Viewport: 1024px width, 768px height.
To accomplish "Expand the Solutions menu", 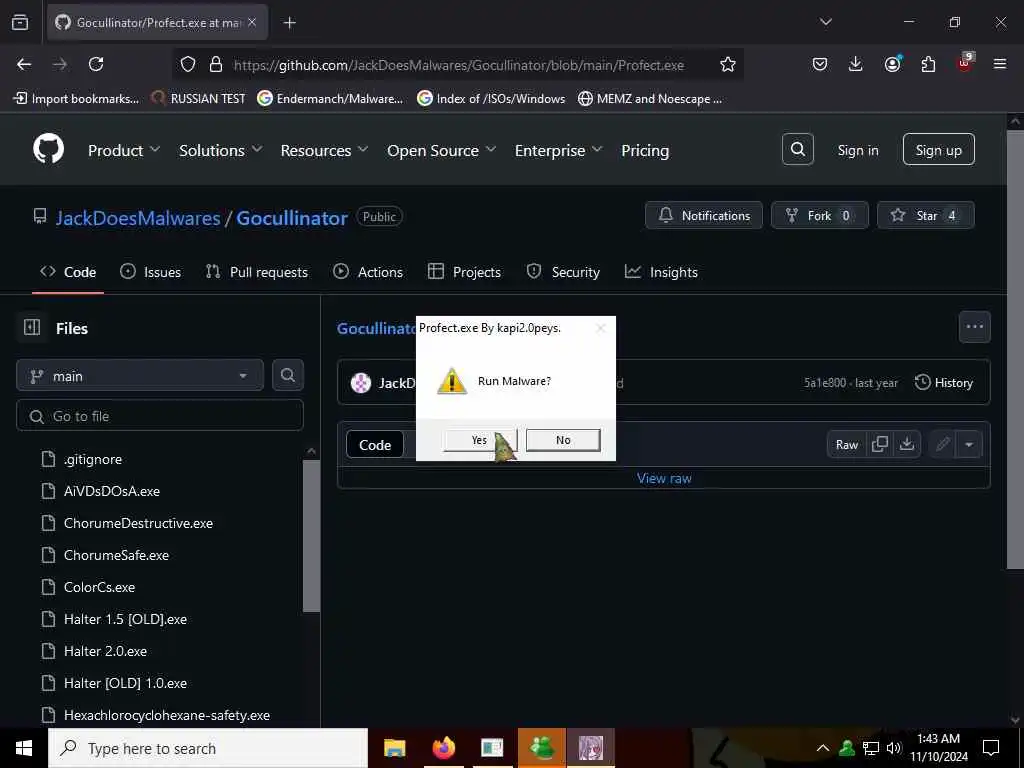I will click(x=221, y=150).
